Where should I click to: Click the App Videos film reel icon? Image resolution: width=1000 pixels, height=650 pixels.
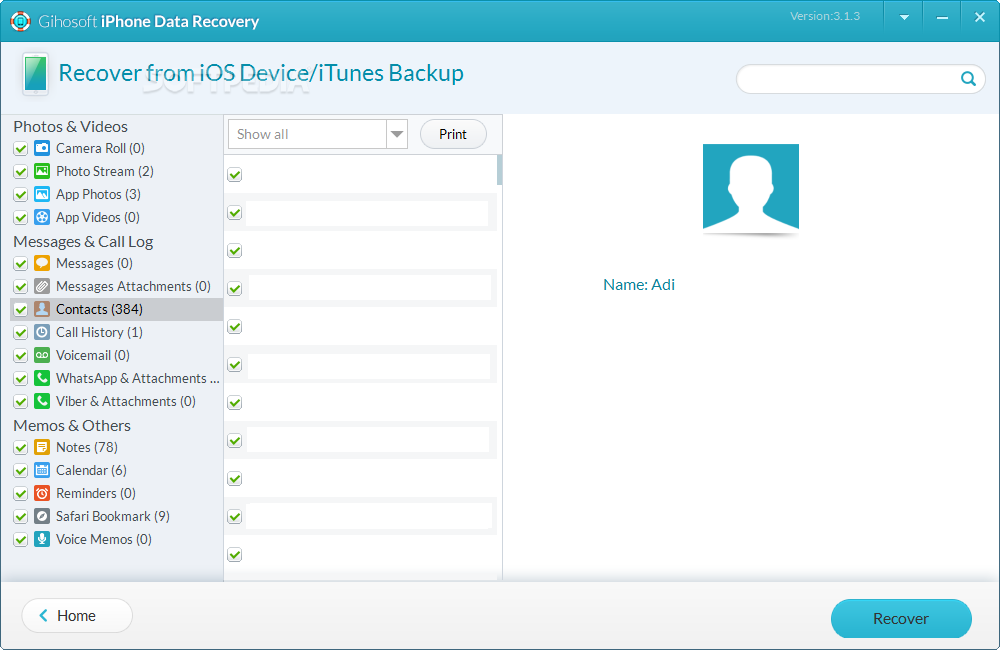[42, 217]
